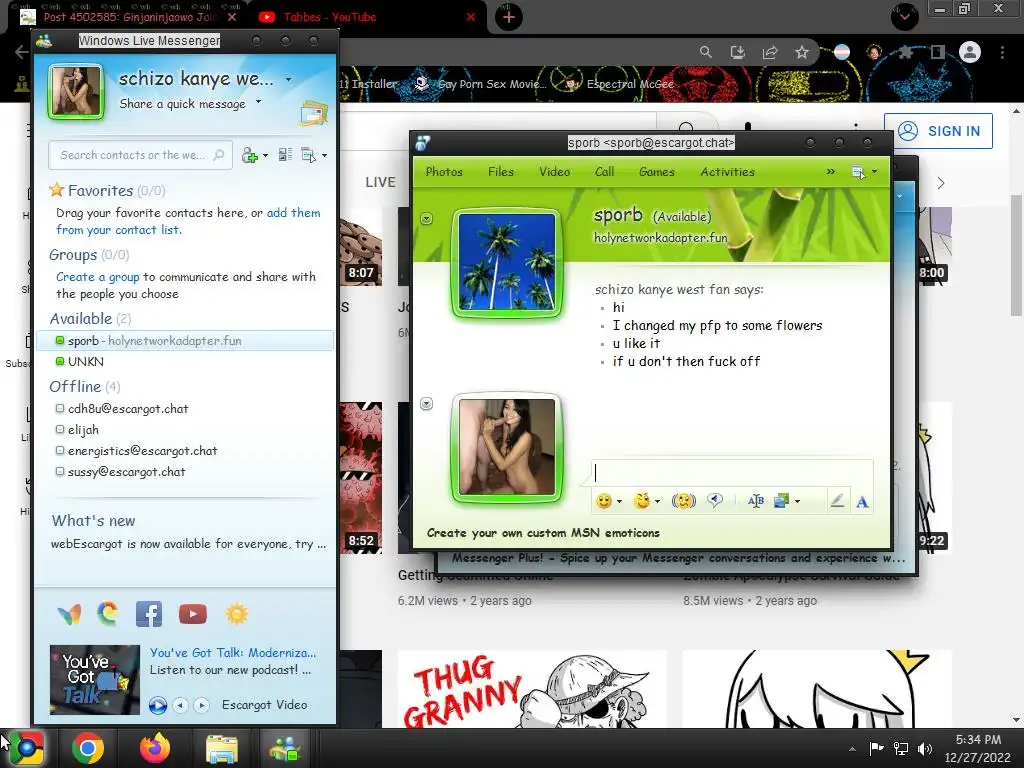Click the chat message text box
Screen dimensions: 1024x768
click(x=733, y=473)
